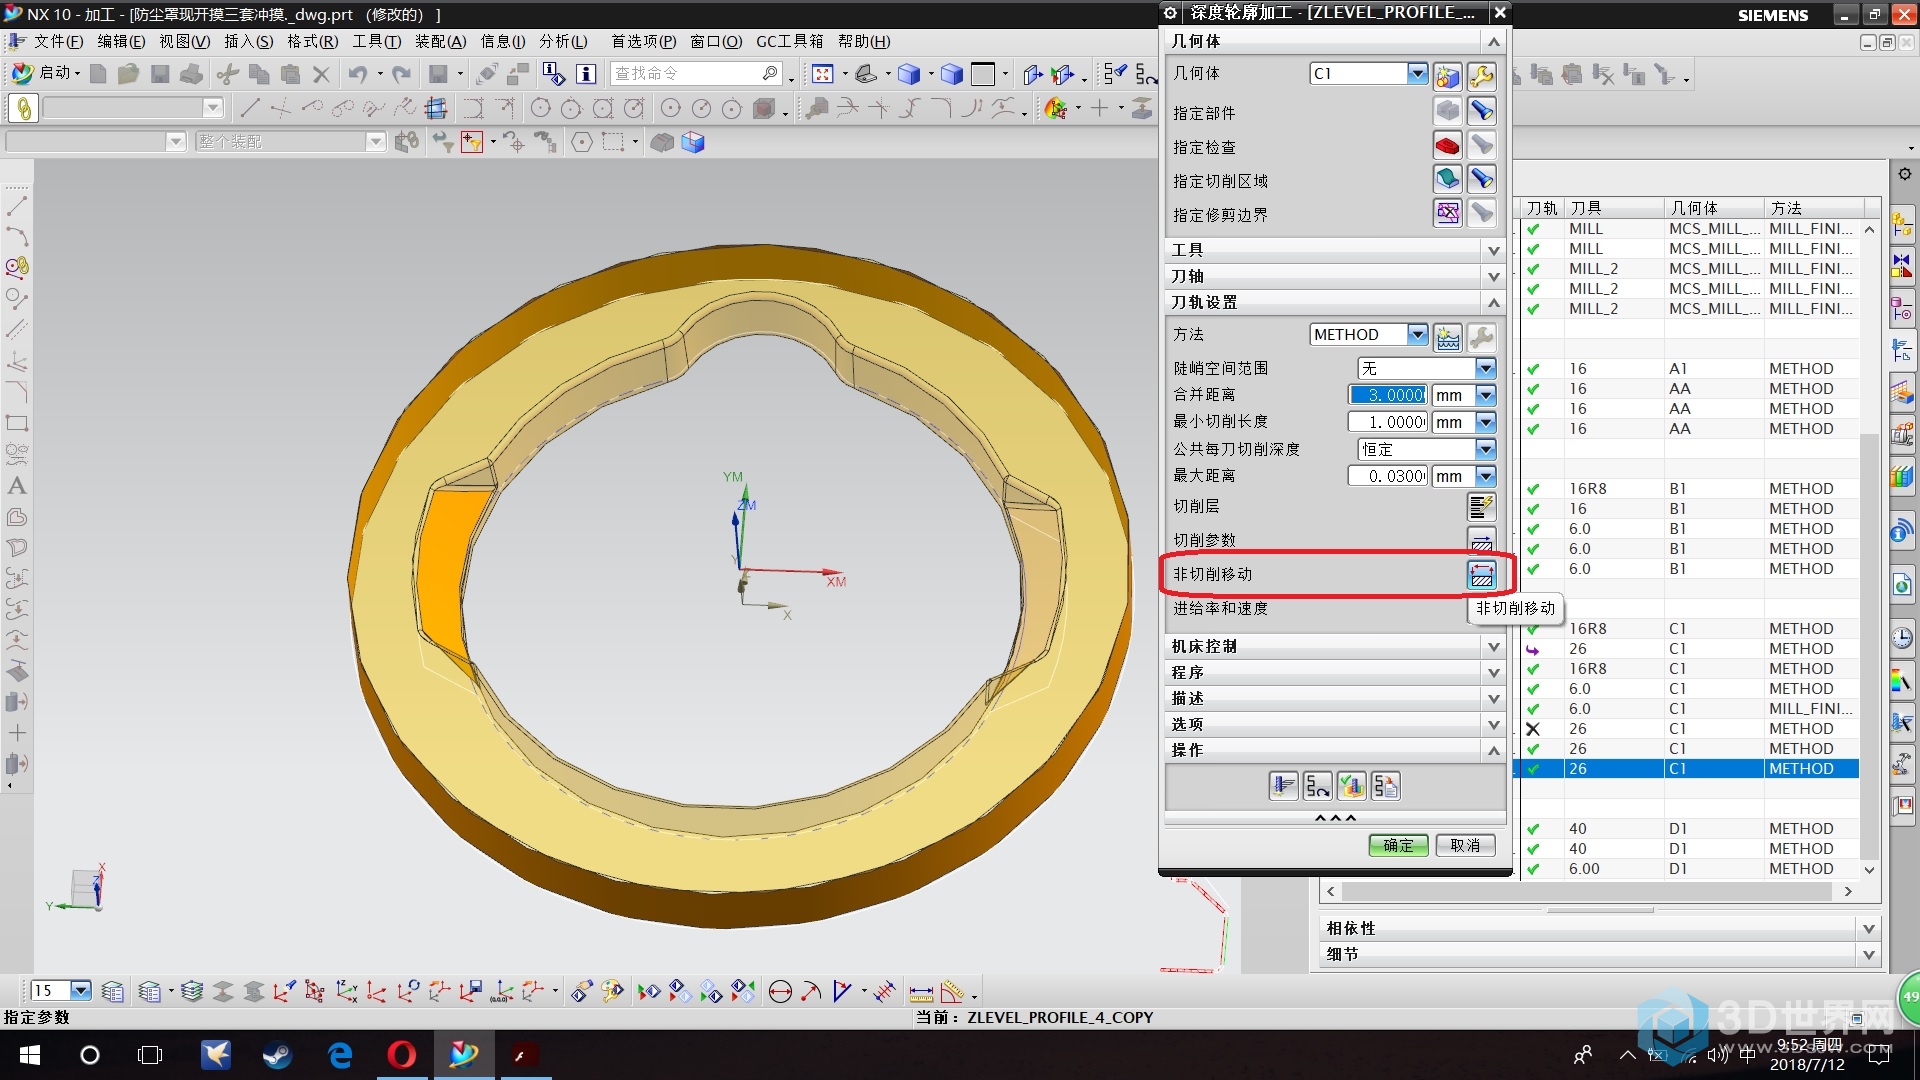Open 几何体 C1 dropdown
This screenshot has width=1920, height=1080.
point(1417,73)
